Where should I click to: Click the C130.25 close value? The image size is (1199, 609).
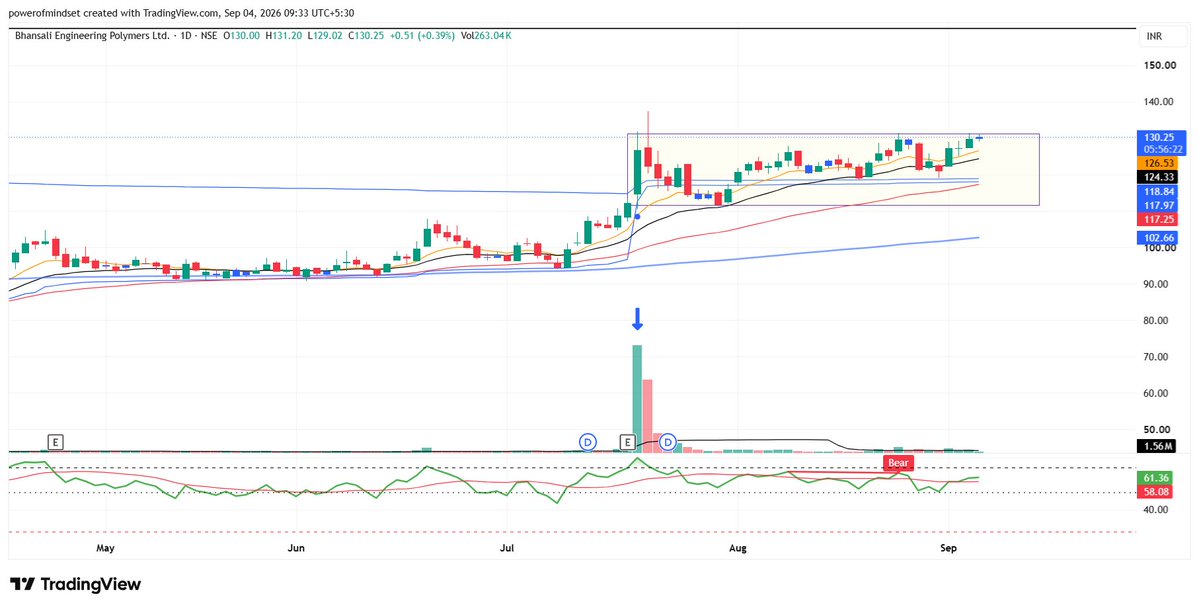pos(366,36)
